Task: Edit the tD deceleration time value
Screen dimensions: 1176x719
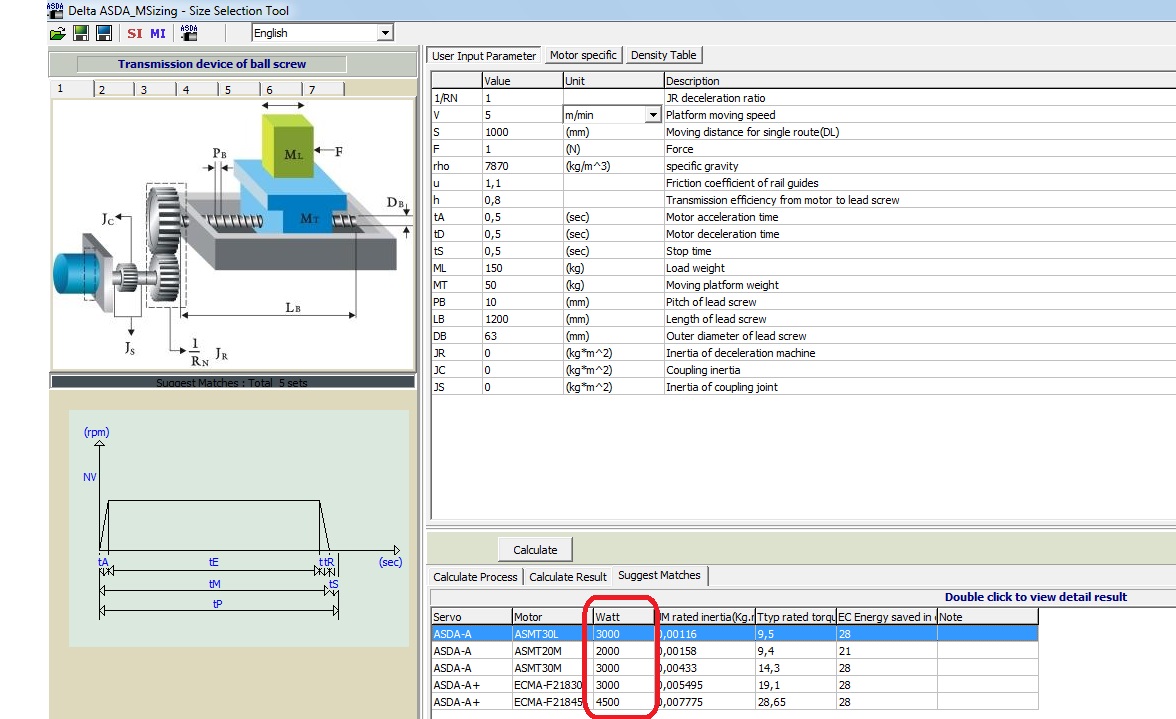Action: [522, 234]
